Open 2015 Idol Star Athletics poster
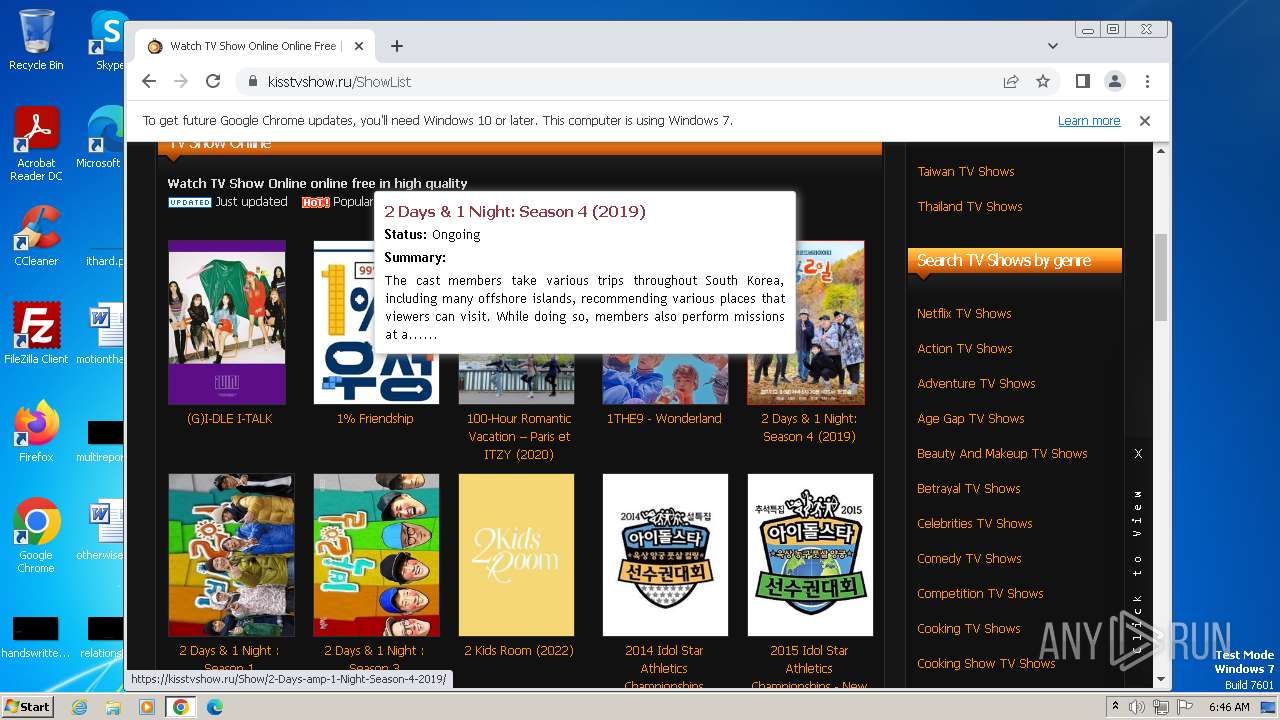 click(810, 555)
